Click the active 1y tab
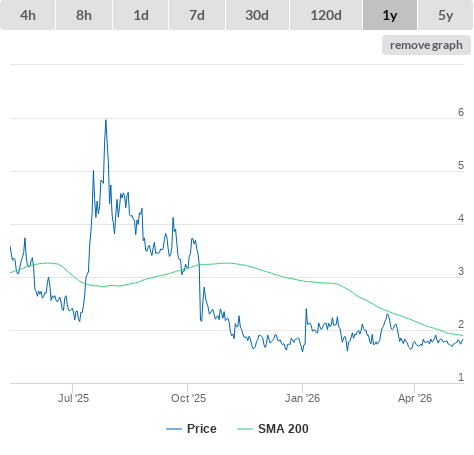 click(x=390, y=15)
